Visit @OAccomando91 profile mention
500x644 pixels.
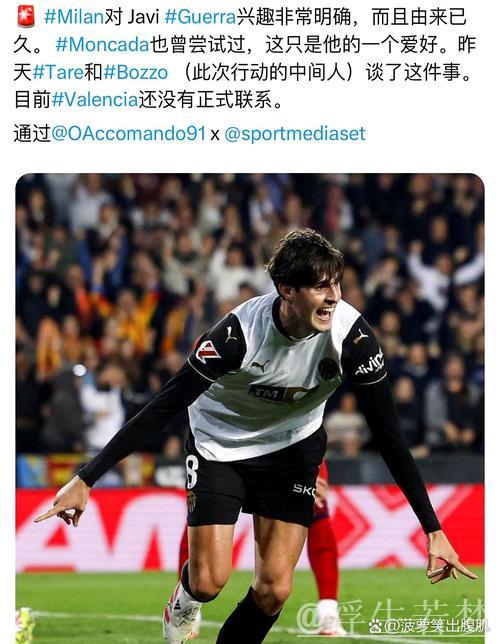[128, 133]
